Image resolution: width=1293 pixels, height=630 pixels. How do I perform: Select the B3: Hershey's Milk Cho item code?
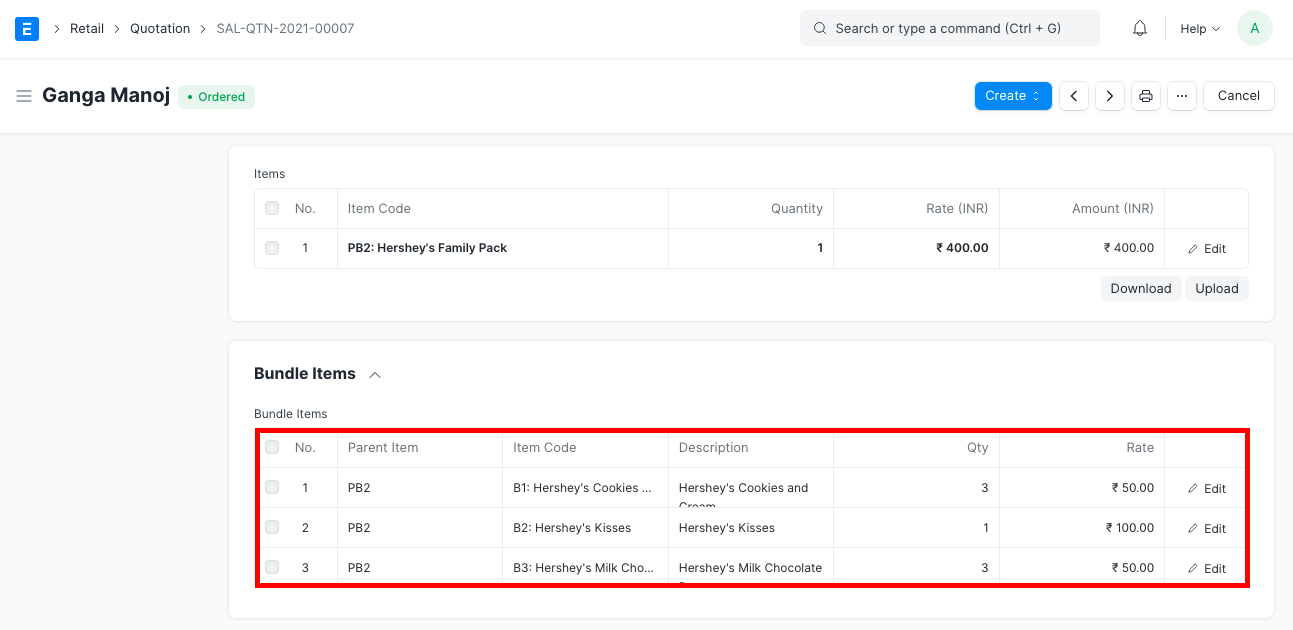pyautogui.click(x=585, y=568)
